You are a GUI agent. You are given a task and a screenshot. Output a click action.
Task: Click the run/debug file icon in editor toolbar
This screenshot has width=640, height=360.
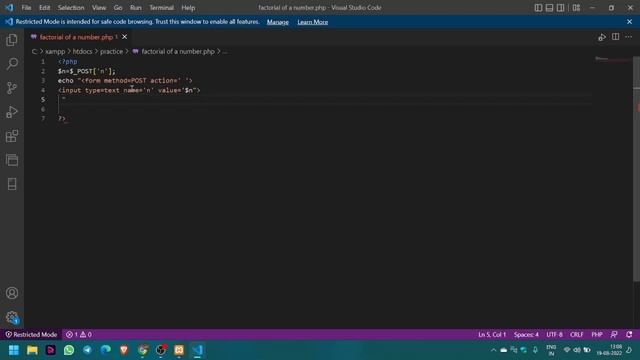coord(602,37)
